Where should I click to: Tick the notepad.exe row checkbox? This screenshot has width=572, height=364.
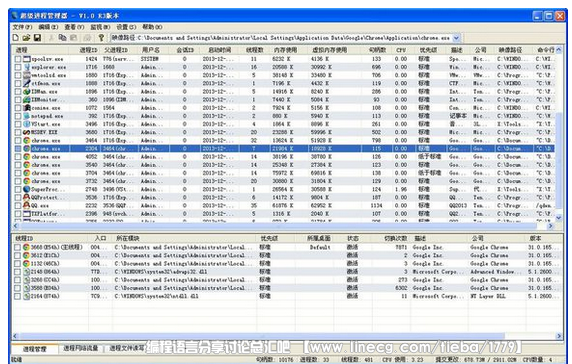[x=18, y=116]
